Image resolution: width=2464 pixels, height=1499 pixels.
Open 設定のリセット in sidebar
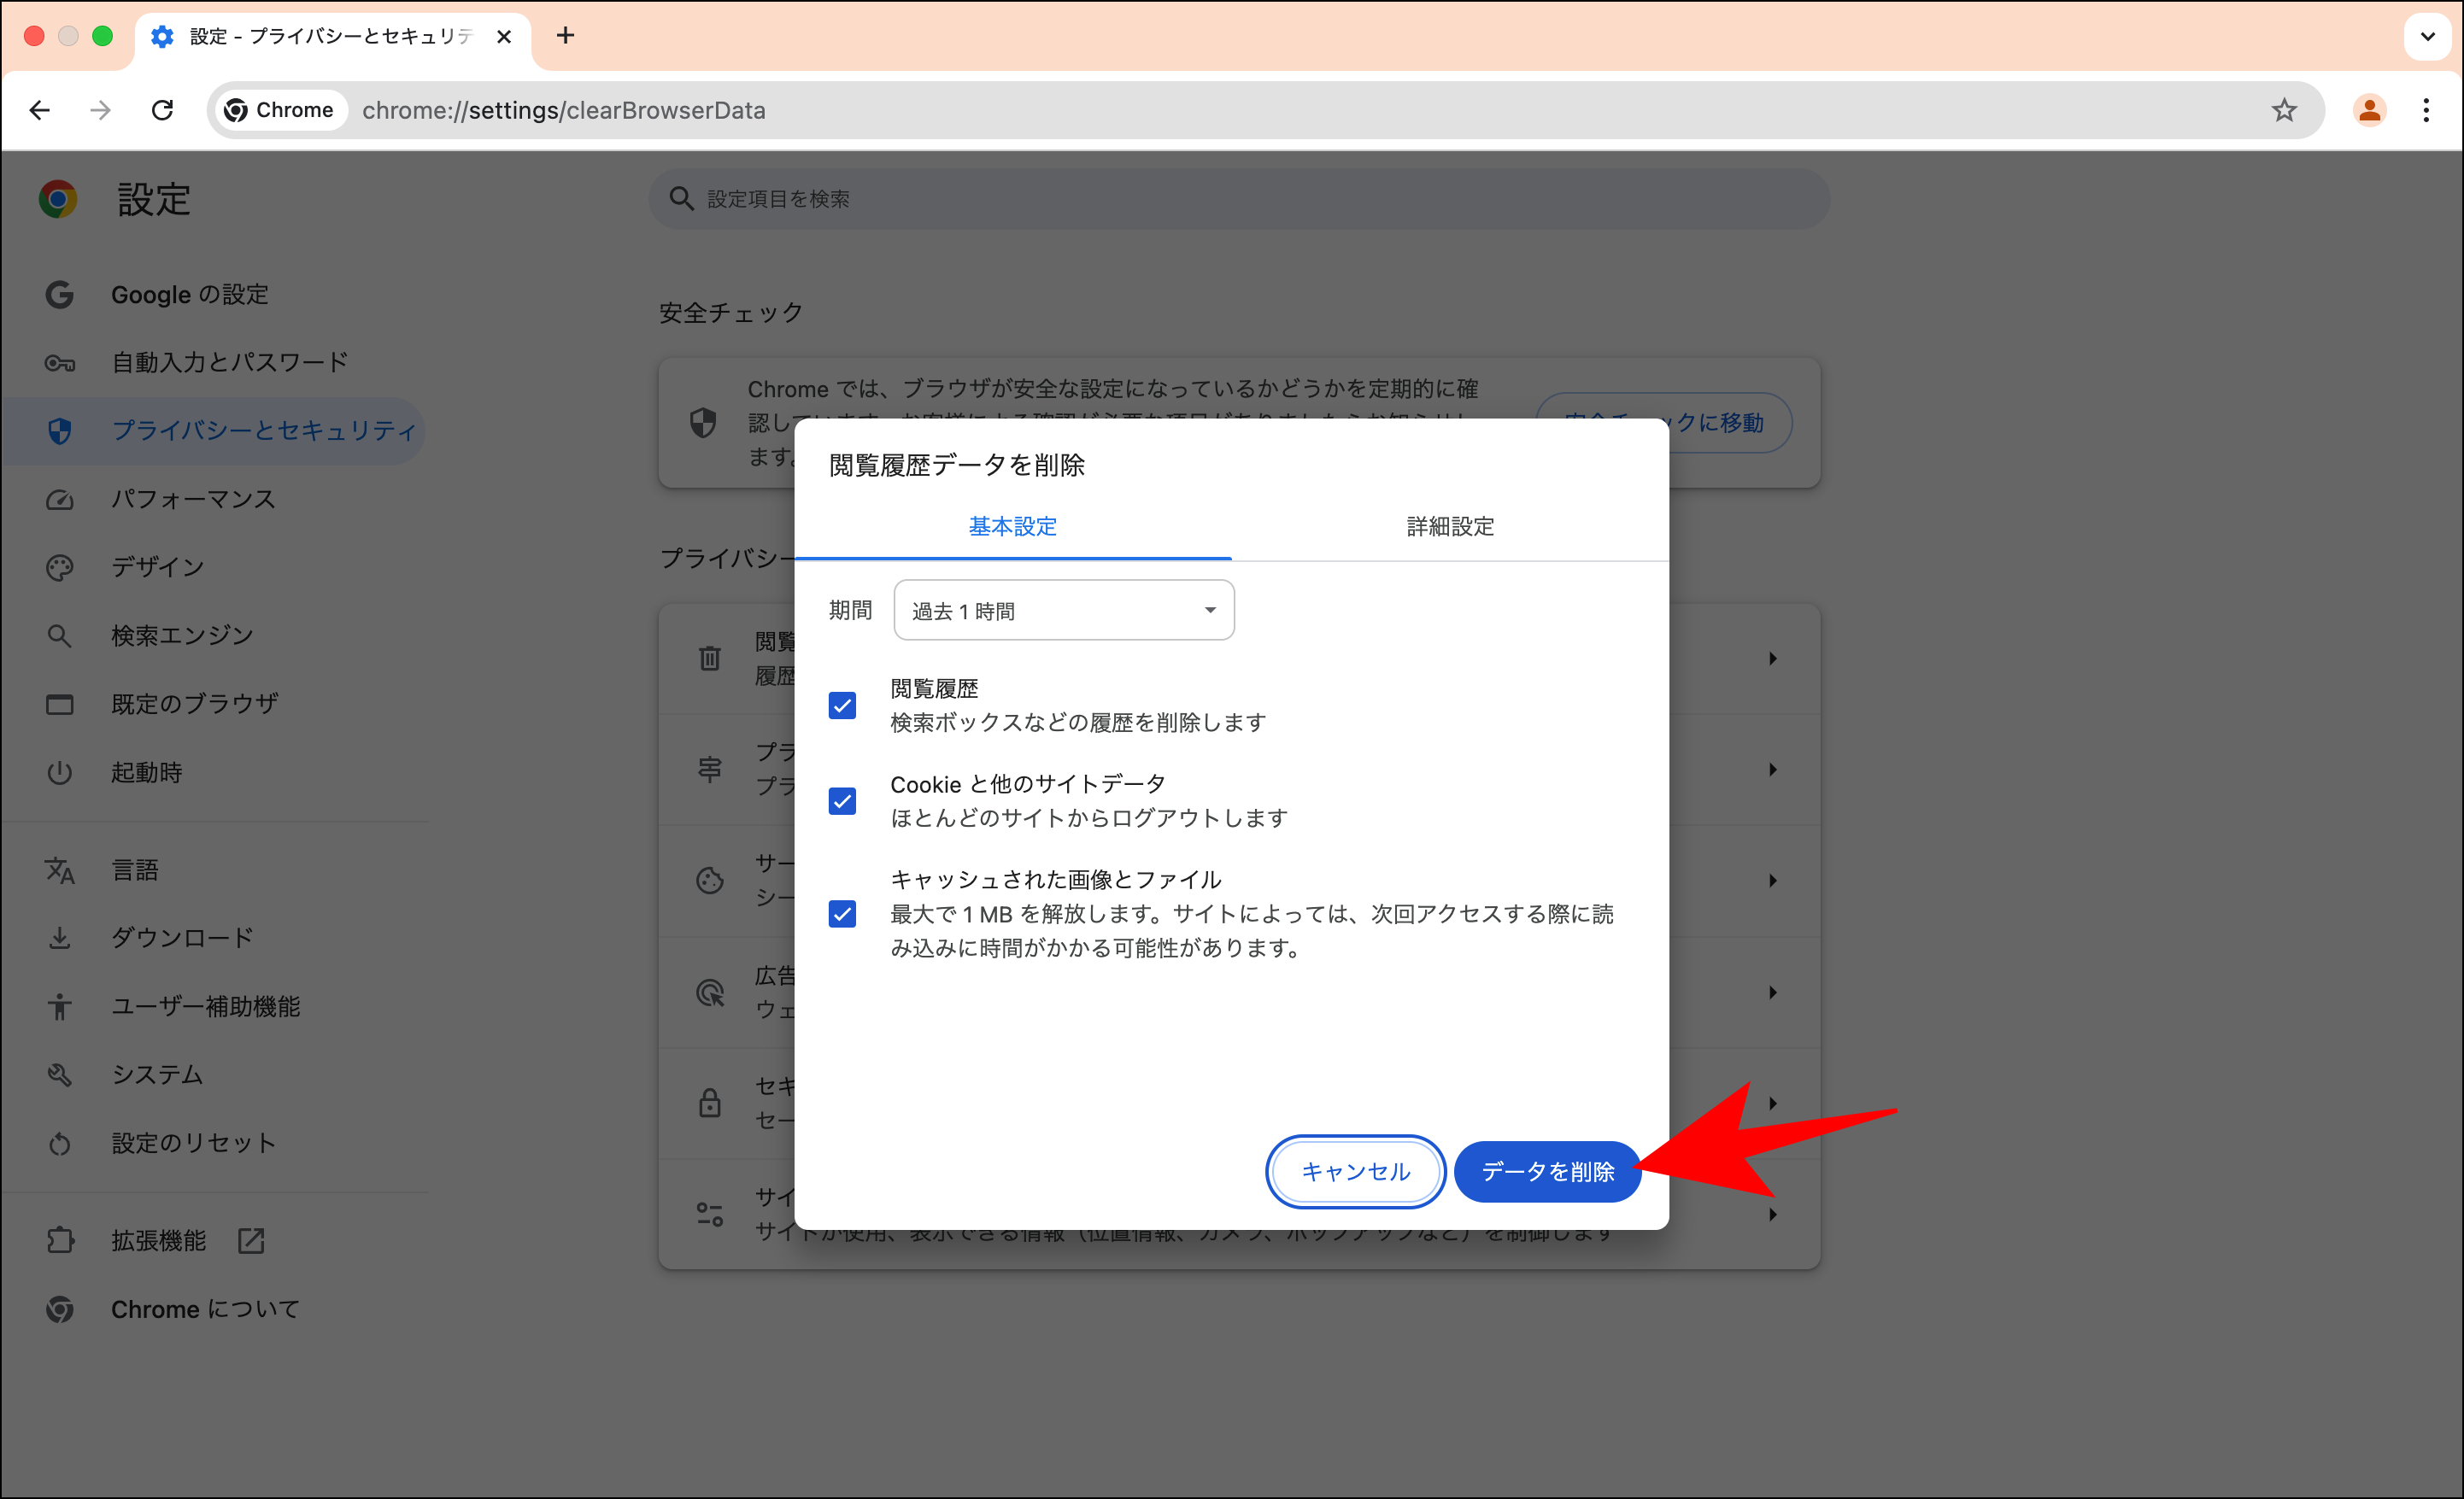point(215,1143)
